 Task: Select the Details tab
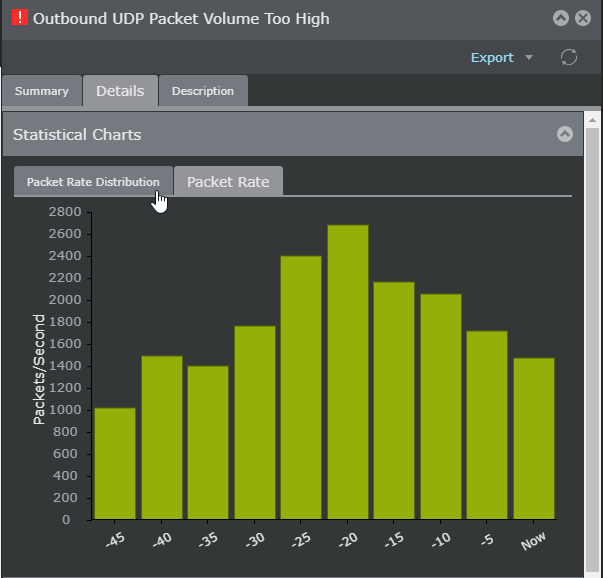tap(120, 91)
